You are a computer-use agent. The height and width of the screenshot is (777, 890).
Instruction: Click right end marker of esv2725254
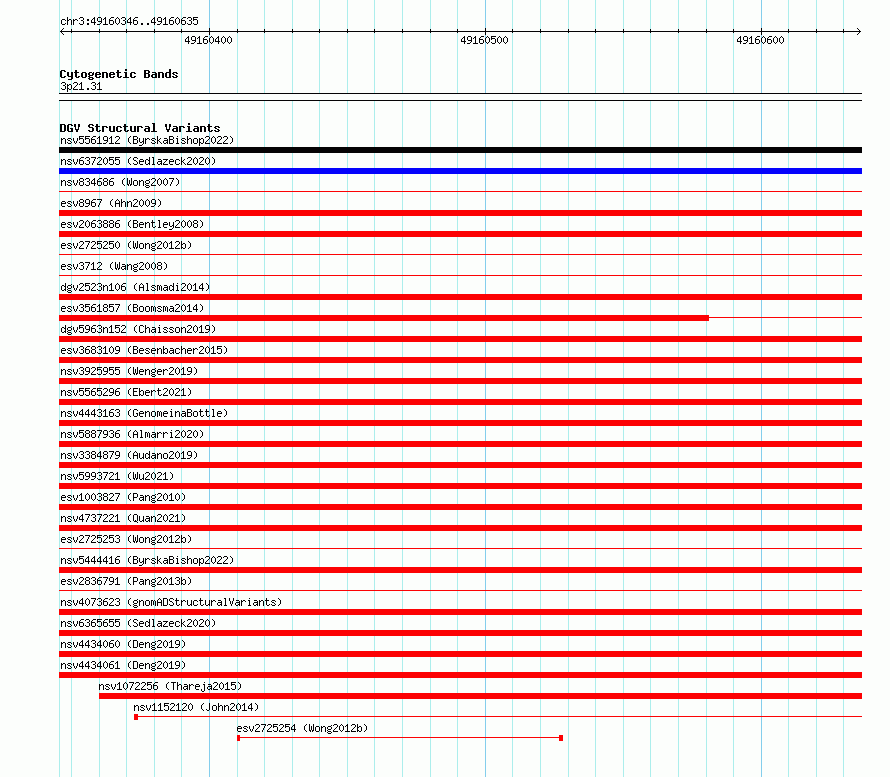(x=561, y=738)
